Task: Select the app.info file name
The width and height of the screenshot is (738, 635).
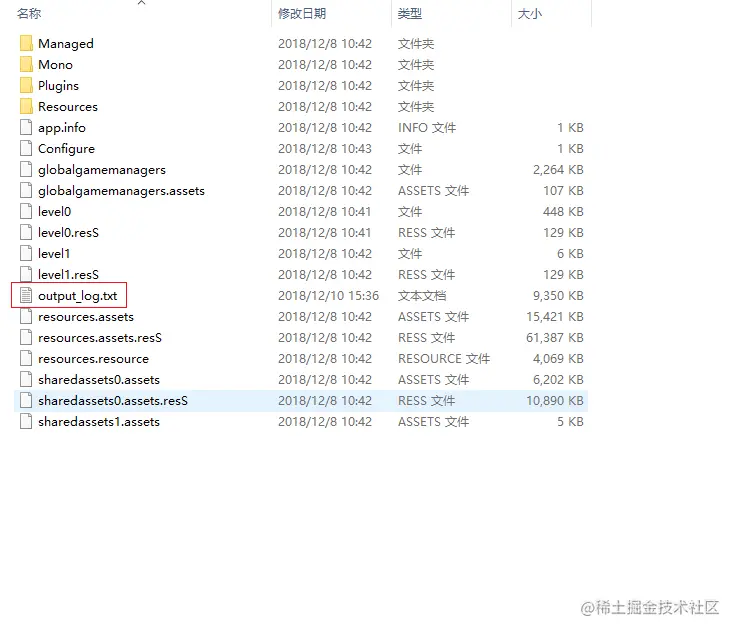Action: click(62, 128)
